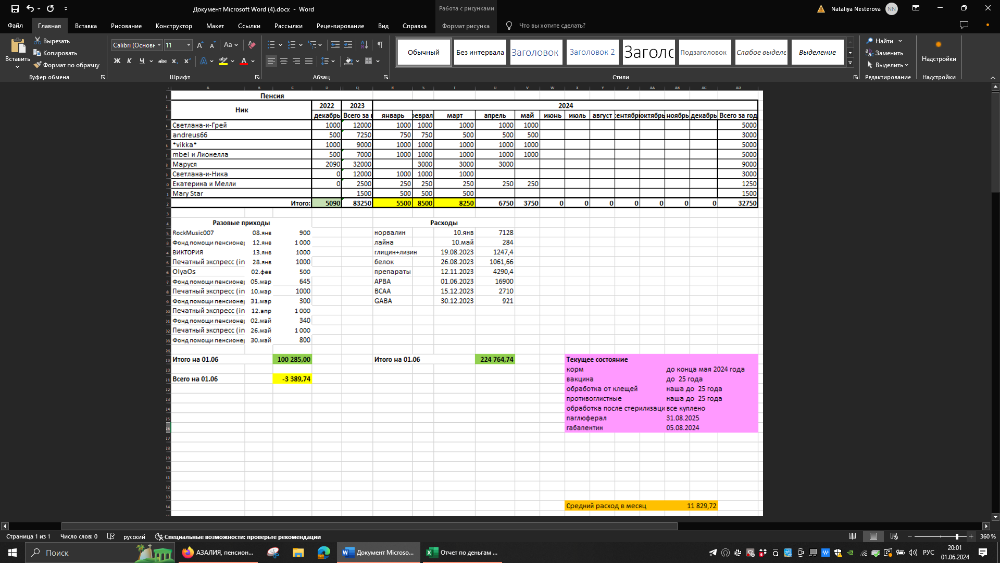Show paragraph marks with pilcrow icon
Screen dimensions: 1000x563
point(378,45)
